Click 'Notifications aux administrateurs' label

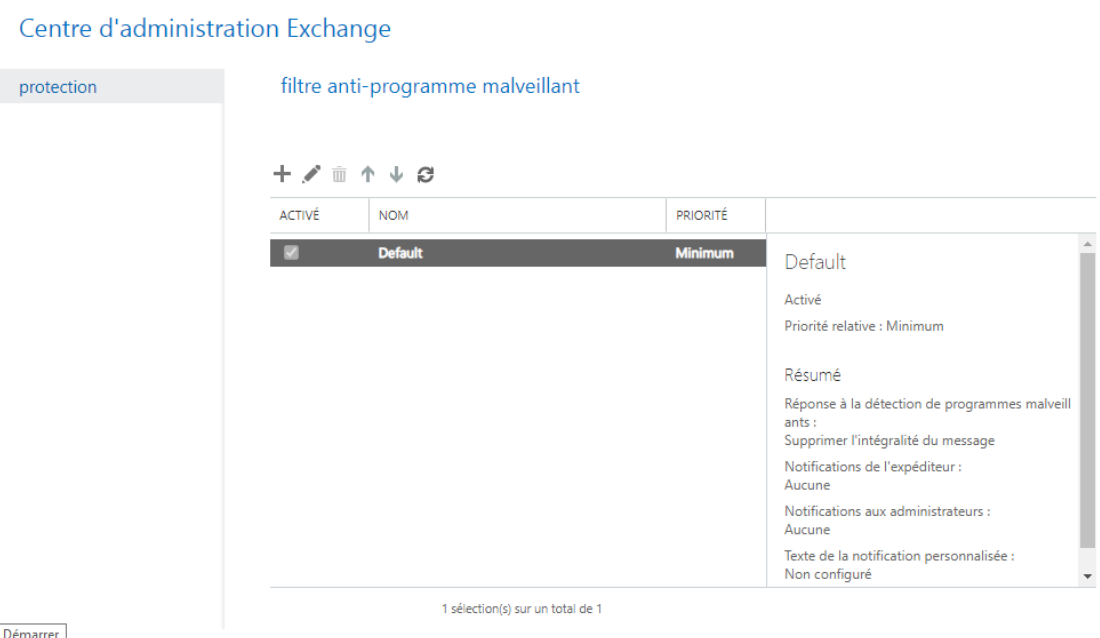click(x=887, y=512)
